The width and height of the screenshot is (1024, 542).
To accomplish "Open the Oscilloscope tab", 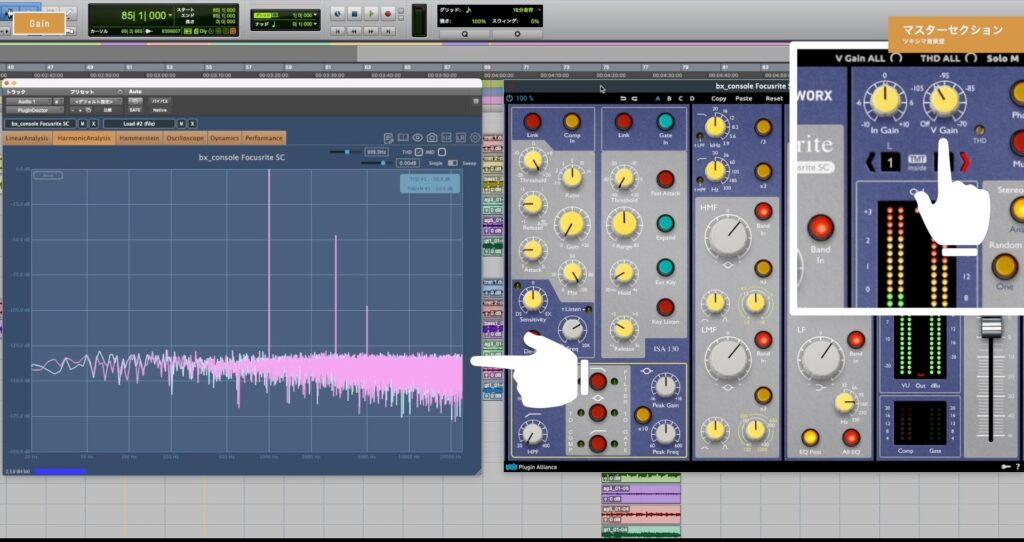I will tap(185, 138).
